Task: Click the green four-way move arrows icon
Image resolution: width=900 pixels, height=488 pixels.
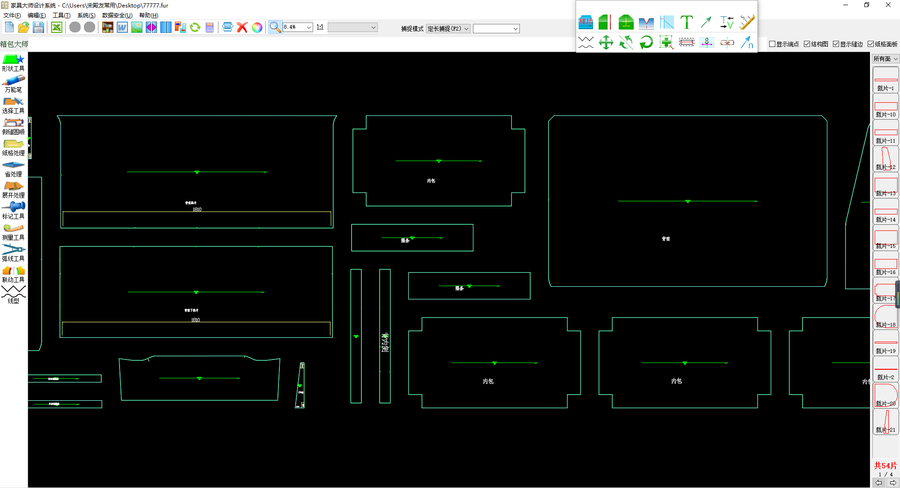Action: coord(606,42)
